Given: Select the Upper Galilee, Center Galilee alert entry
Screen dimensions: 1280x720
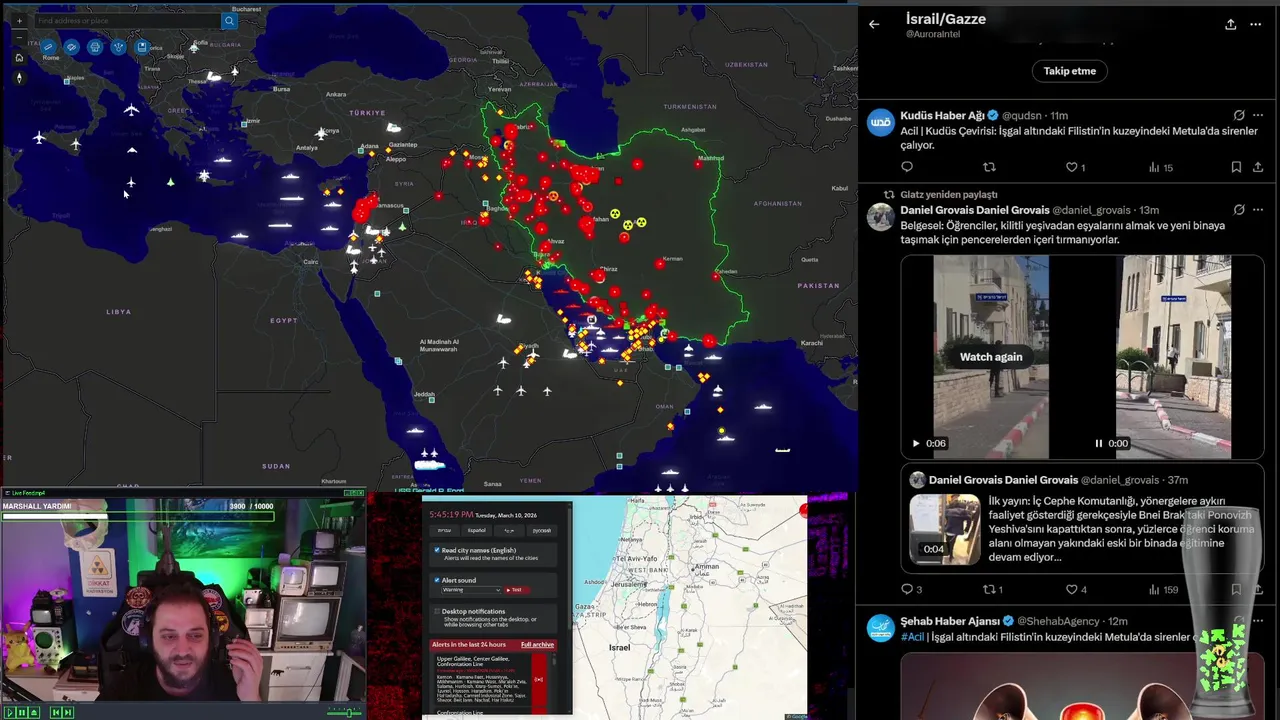Looking at the screenshot, I should [x=490, y=679].
